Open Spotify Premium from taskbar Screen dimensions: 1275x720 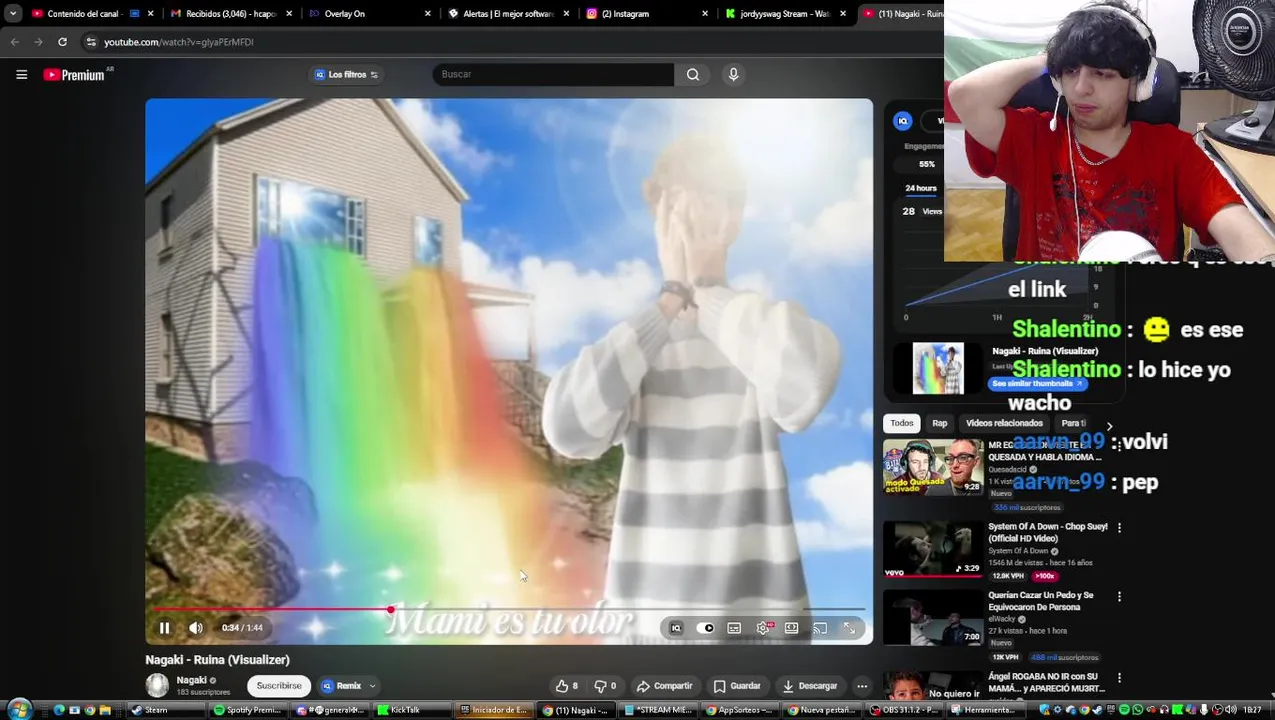tap(247, 710)
